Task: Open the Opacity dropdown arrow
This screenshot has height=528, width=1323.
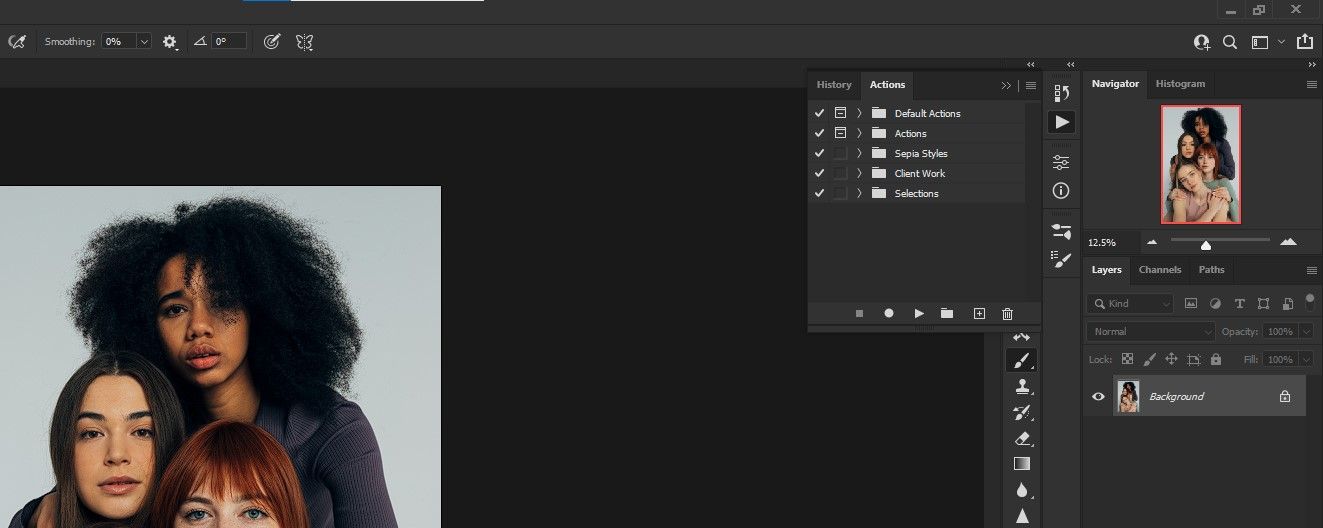Action: (x=1307, y=331)
